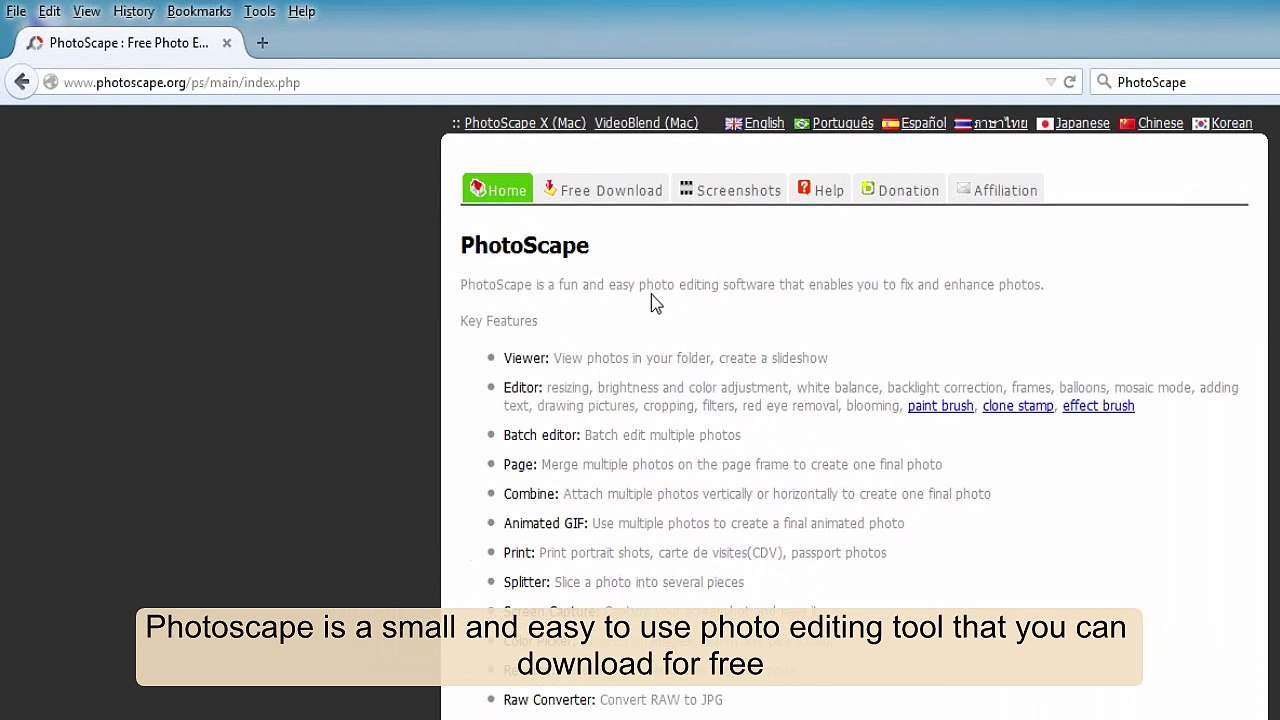The image size is (1280, 720).
Task: Click the Editor: feature label
Action: pos(523,388)
